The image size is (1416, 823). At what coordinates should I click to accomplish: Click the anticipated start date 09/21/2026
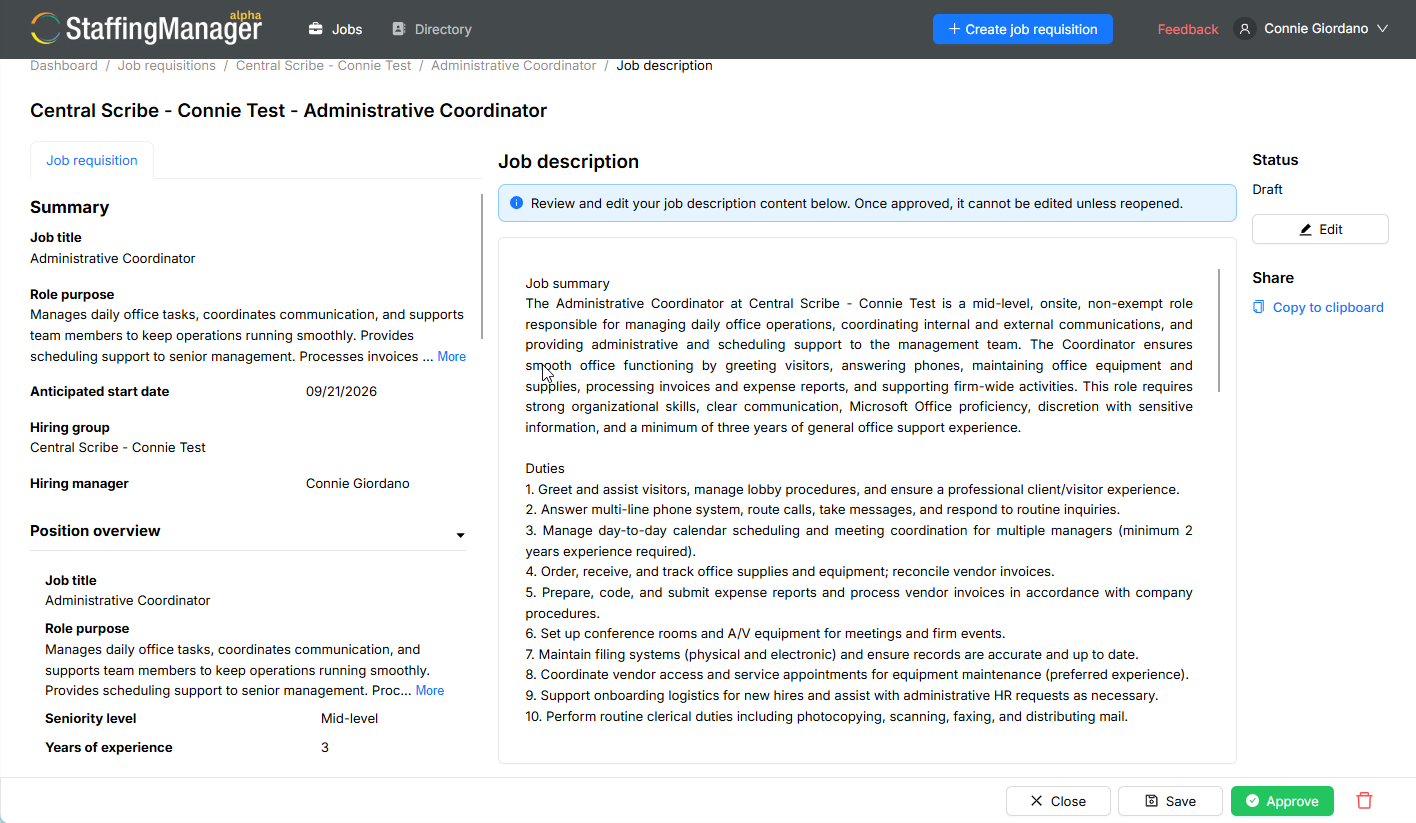341,391
